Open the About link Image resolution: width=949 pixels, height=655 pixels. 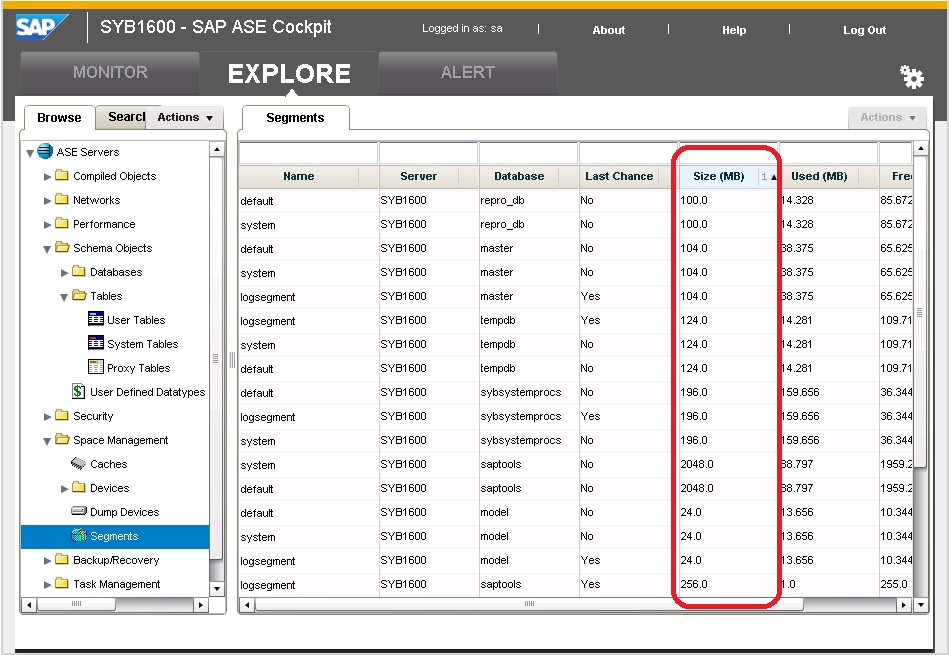(x=608, y=30)
